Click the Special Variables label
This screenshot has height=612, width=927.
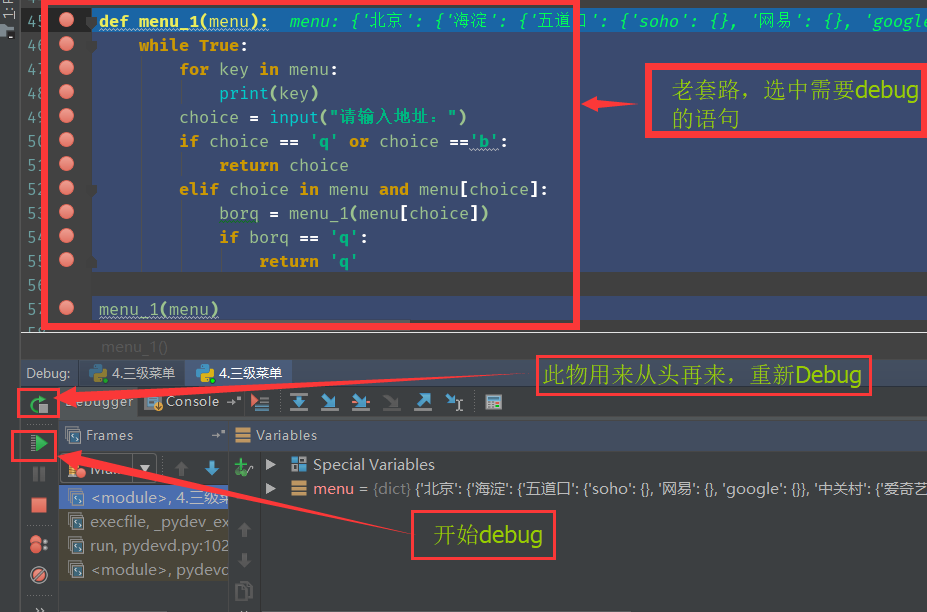[374, 465]
